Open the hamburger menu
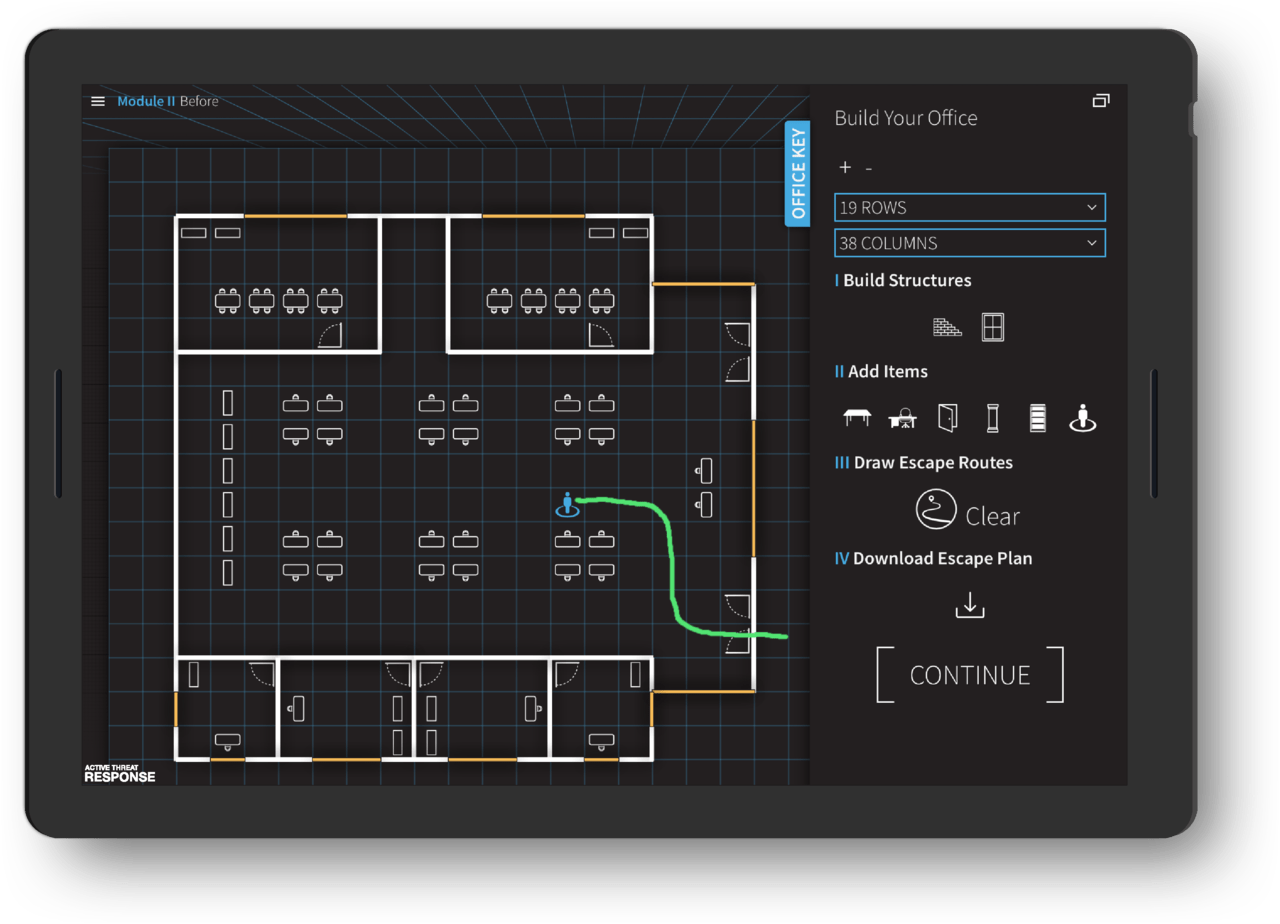 pos(98,101)
